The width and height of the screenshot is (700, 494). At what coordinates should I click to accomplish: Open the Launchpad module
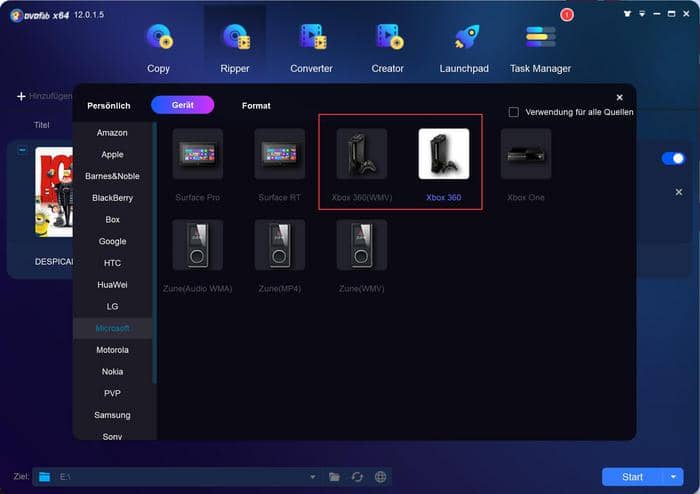(464, 48)
